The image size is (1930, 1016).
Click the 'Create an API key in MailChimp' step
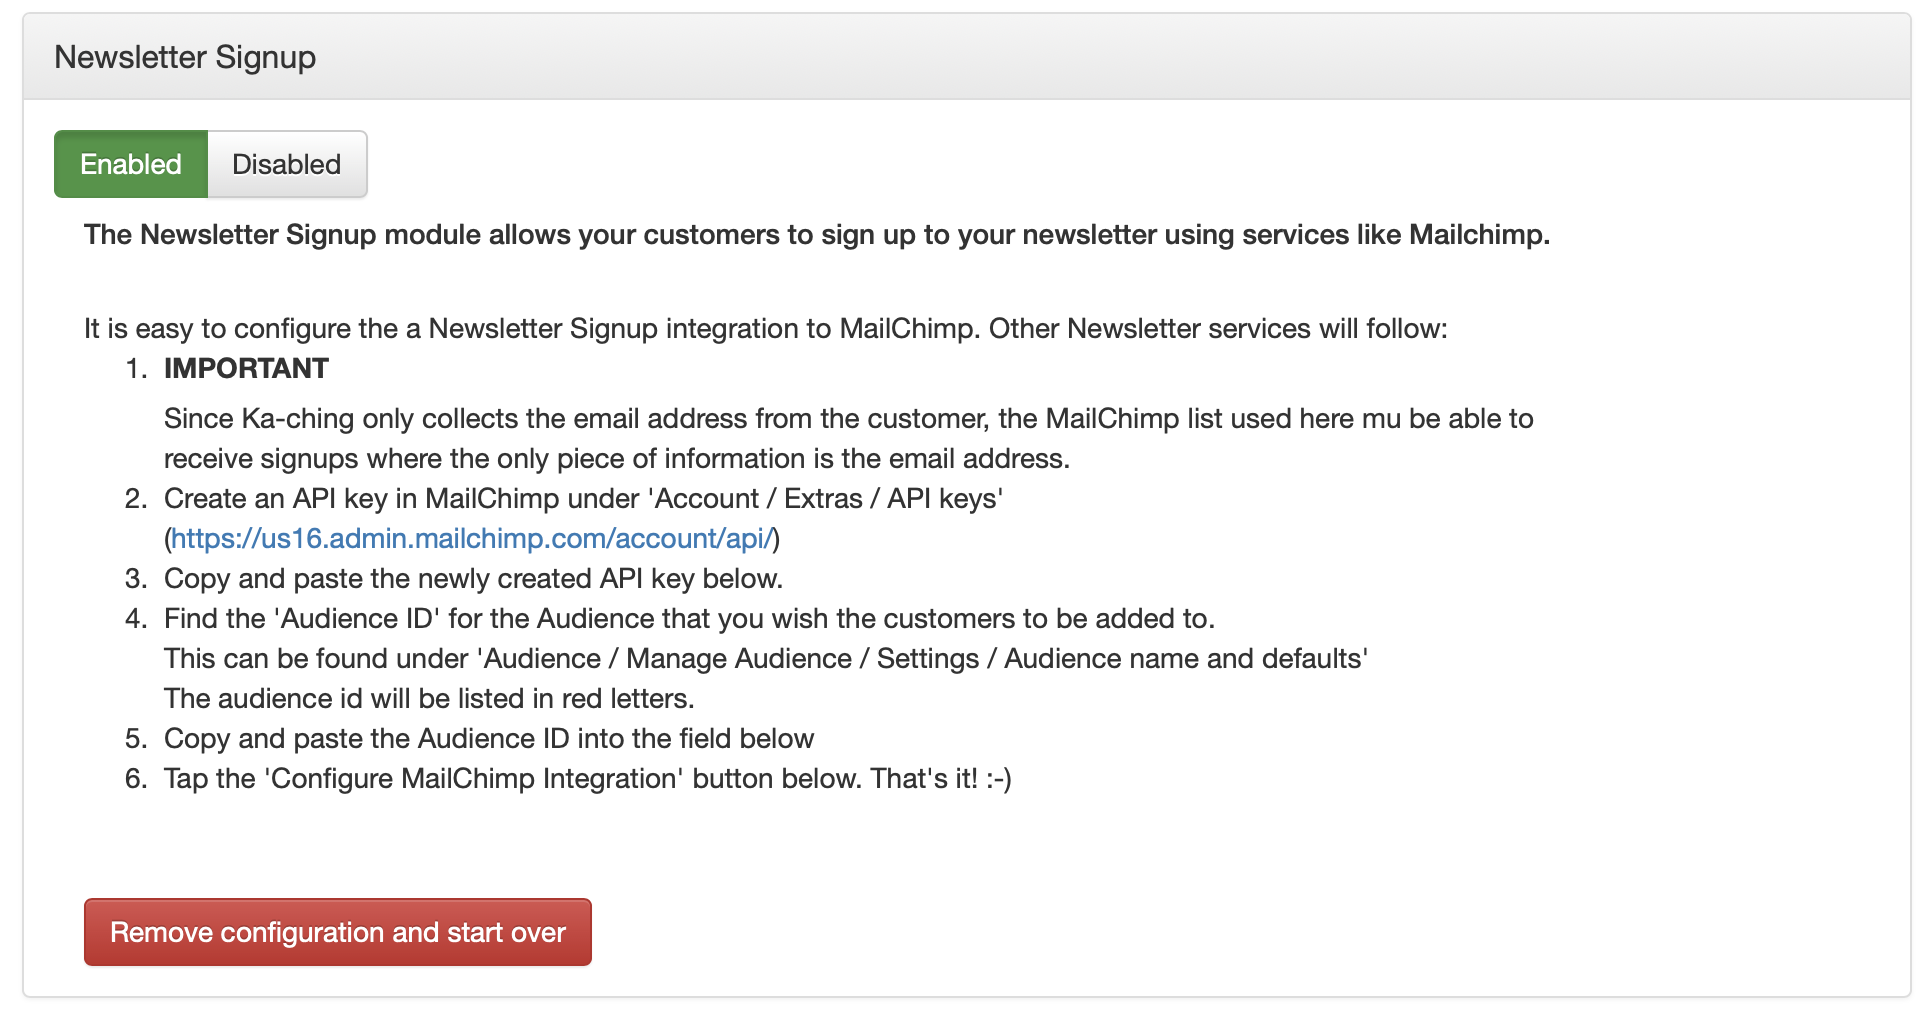coord(584,498)
